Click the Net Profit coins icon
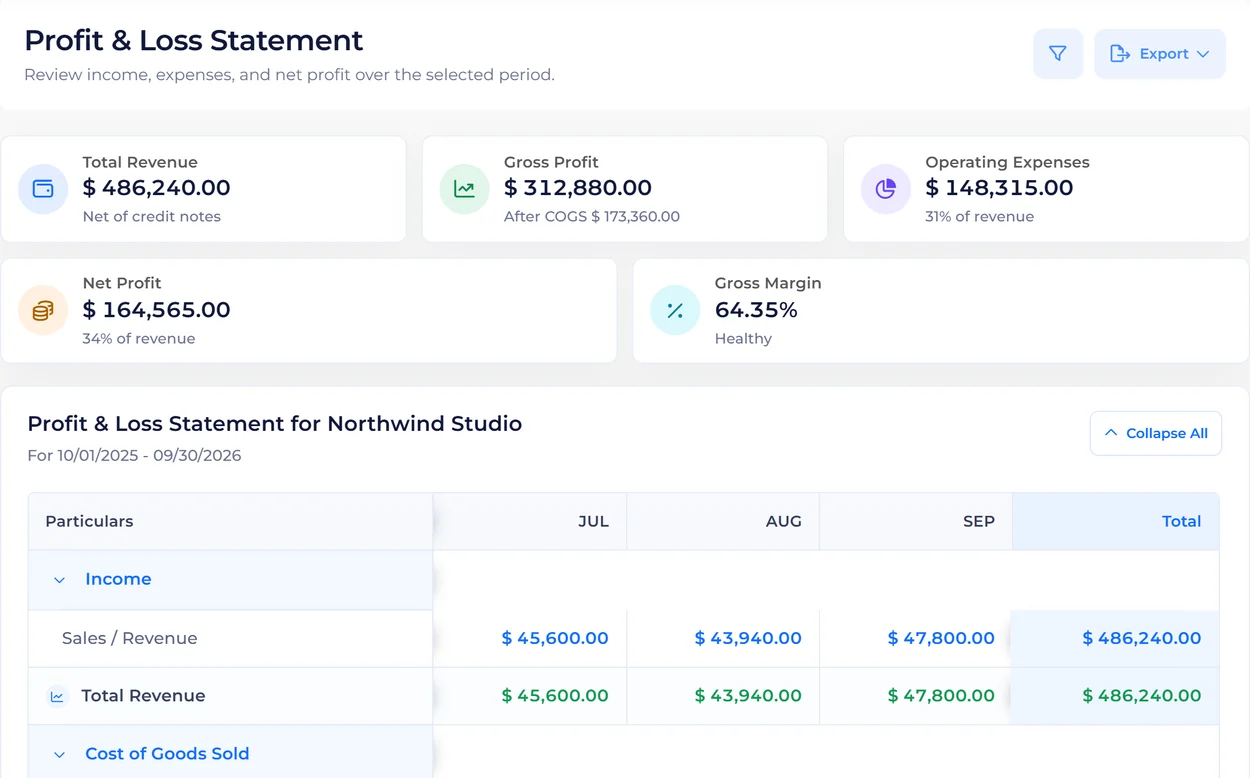Image resolution: width=1250 pixels, height=778 pixels. pyautogui.click(x=43, y=311)
